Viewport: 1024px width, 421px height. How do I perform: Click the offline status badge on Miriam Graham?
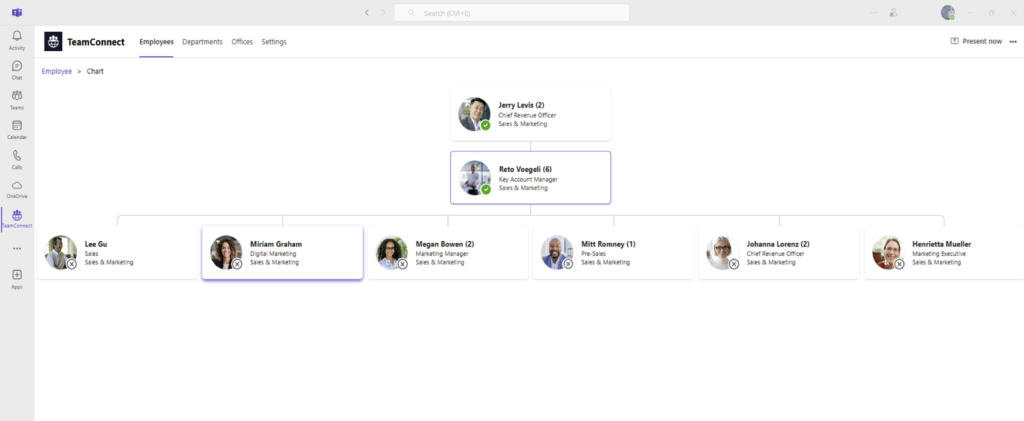tap(237, 264)
